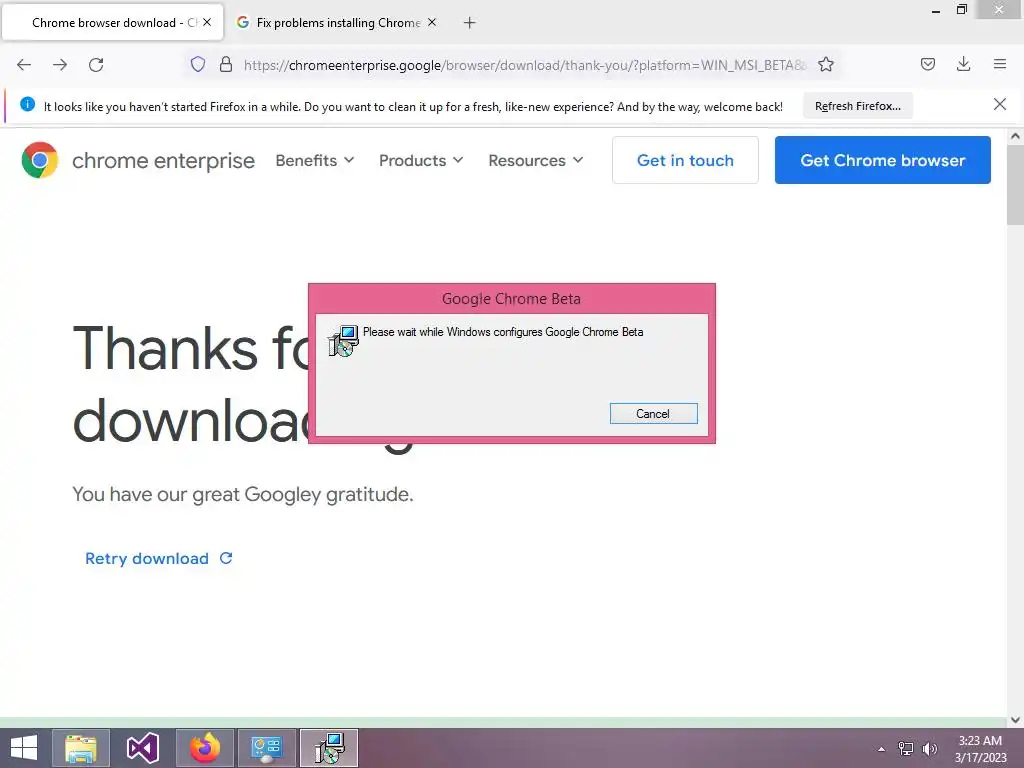Go back to the previous page
This screenshot has width=1024, height=768.
(x=24, y=65)
